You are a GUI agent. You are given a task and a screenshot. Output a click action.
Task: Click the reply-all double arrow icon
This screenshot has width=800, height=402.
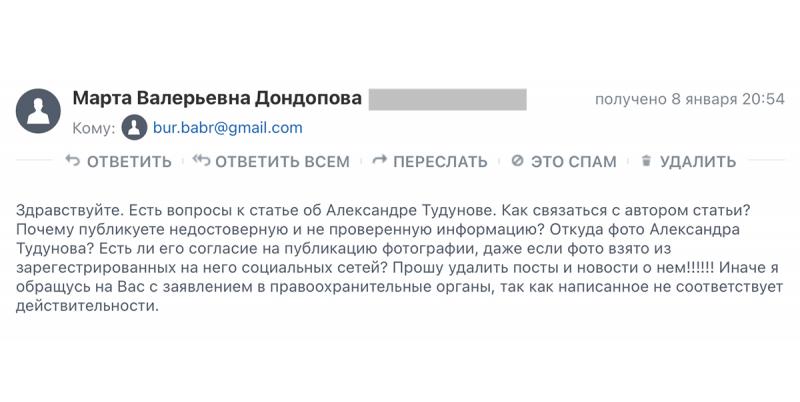coord(201,161)
